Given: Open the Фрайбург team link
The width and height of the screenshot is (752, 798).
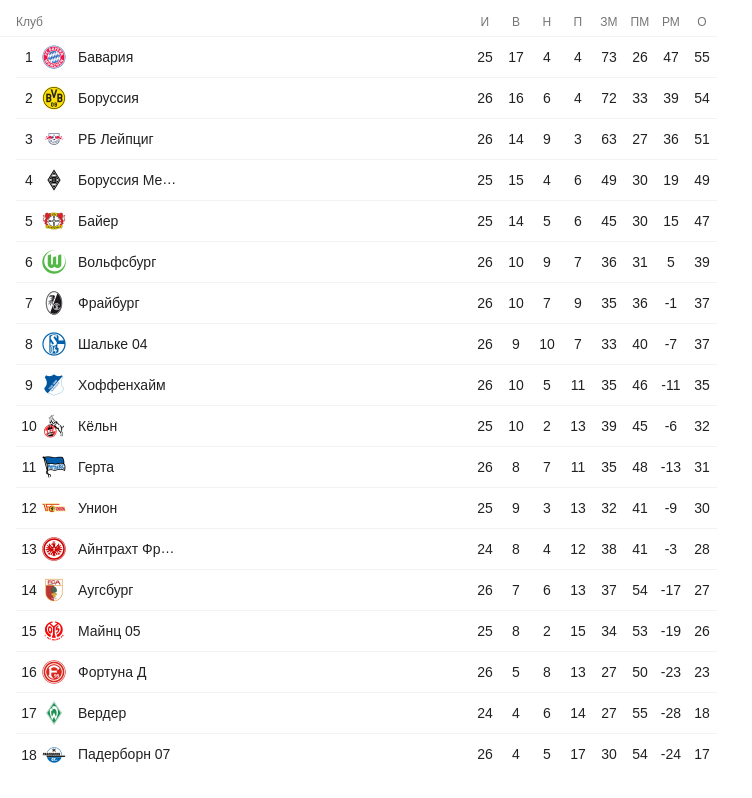Looking at the screenshot, I should click(x=109, y=303).
